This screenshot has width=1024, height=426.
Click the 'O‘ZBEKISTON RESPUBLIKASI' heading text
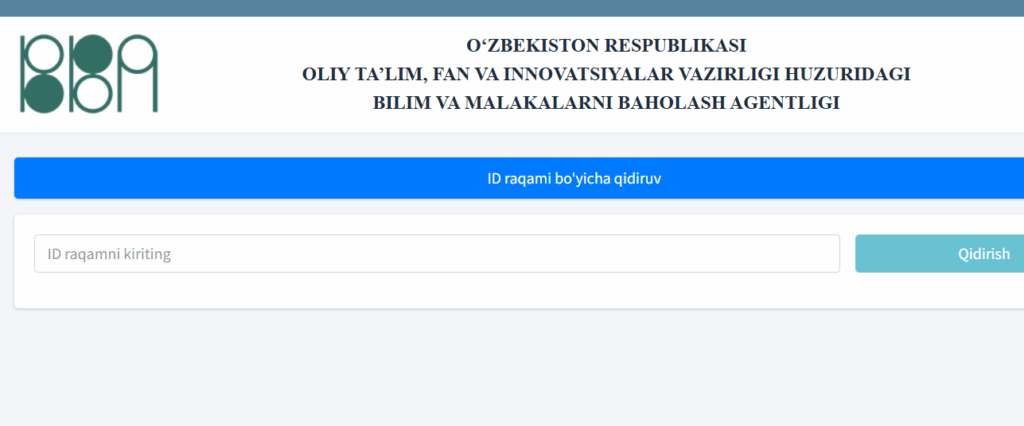tap(606, 46)
